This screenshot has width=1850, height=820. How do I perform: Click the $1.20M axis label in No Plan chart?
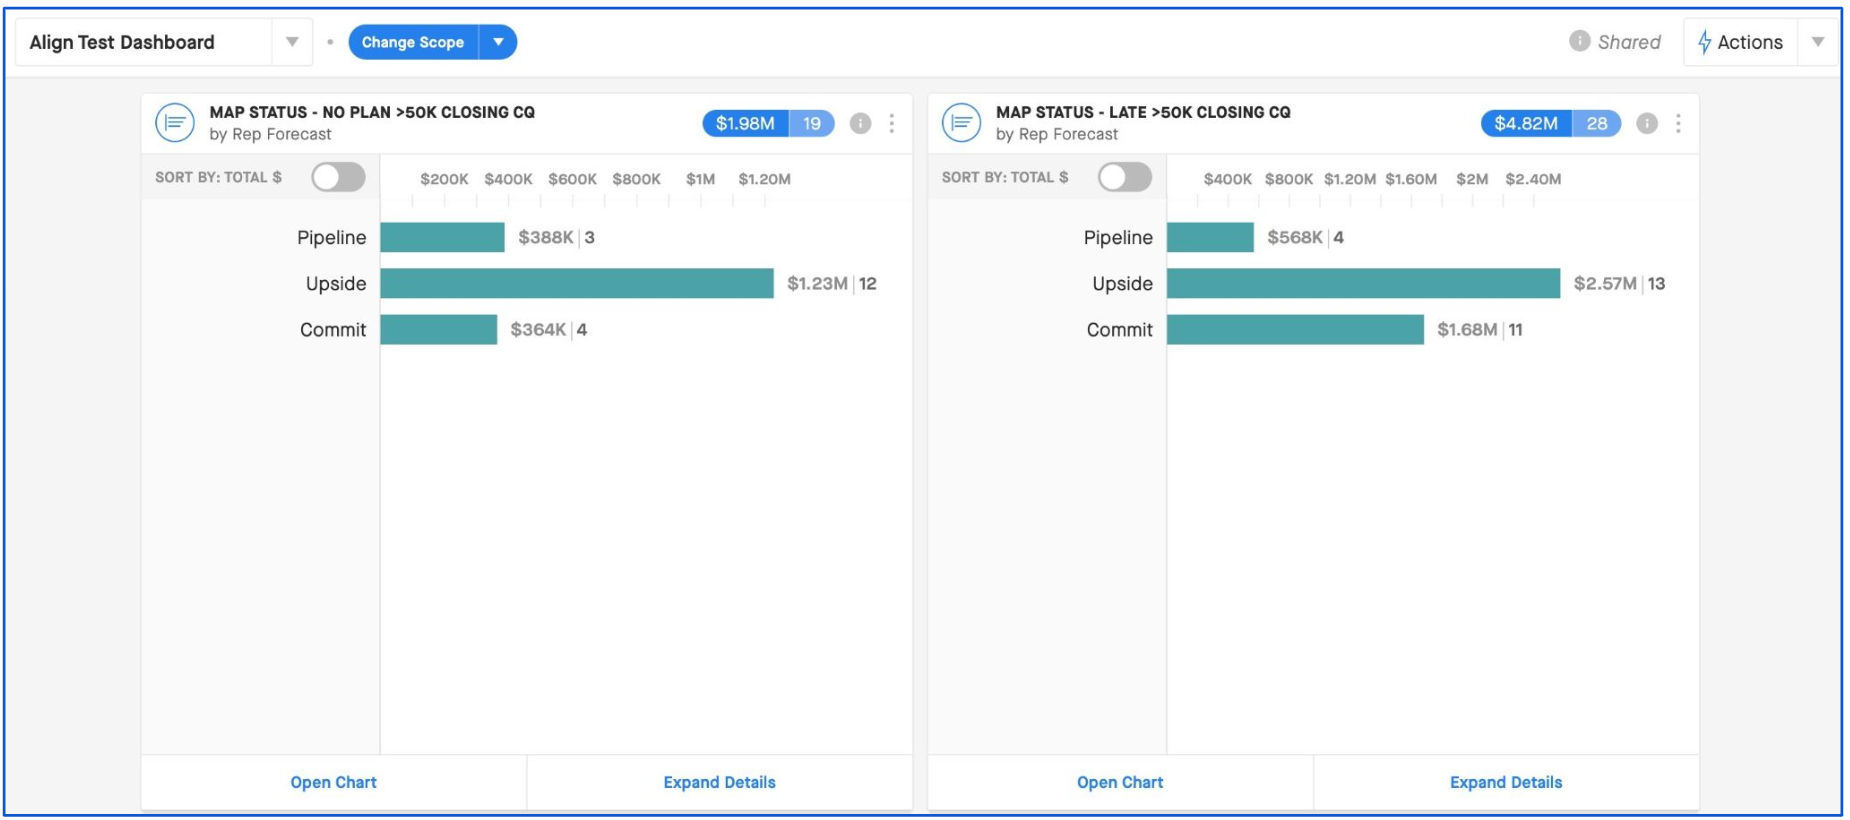[765, 179]
